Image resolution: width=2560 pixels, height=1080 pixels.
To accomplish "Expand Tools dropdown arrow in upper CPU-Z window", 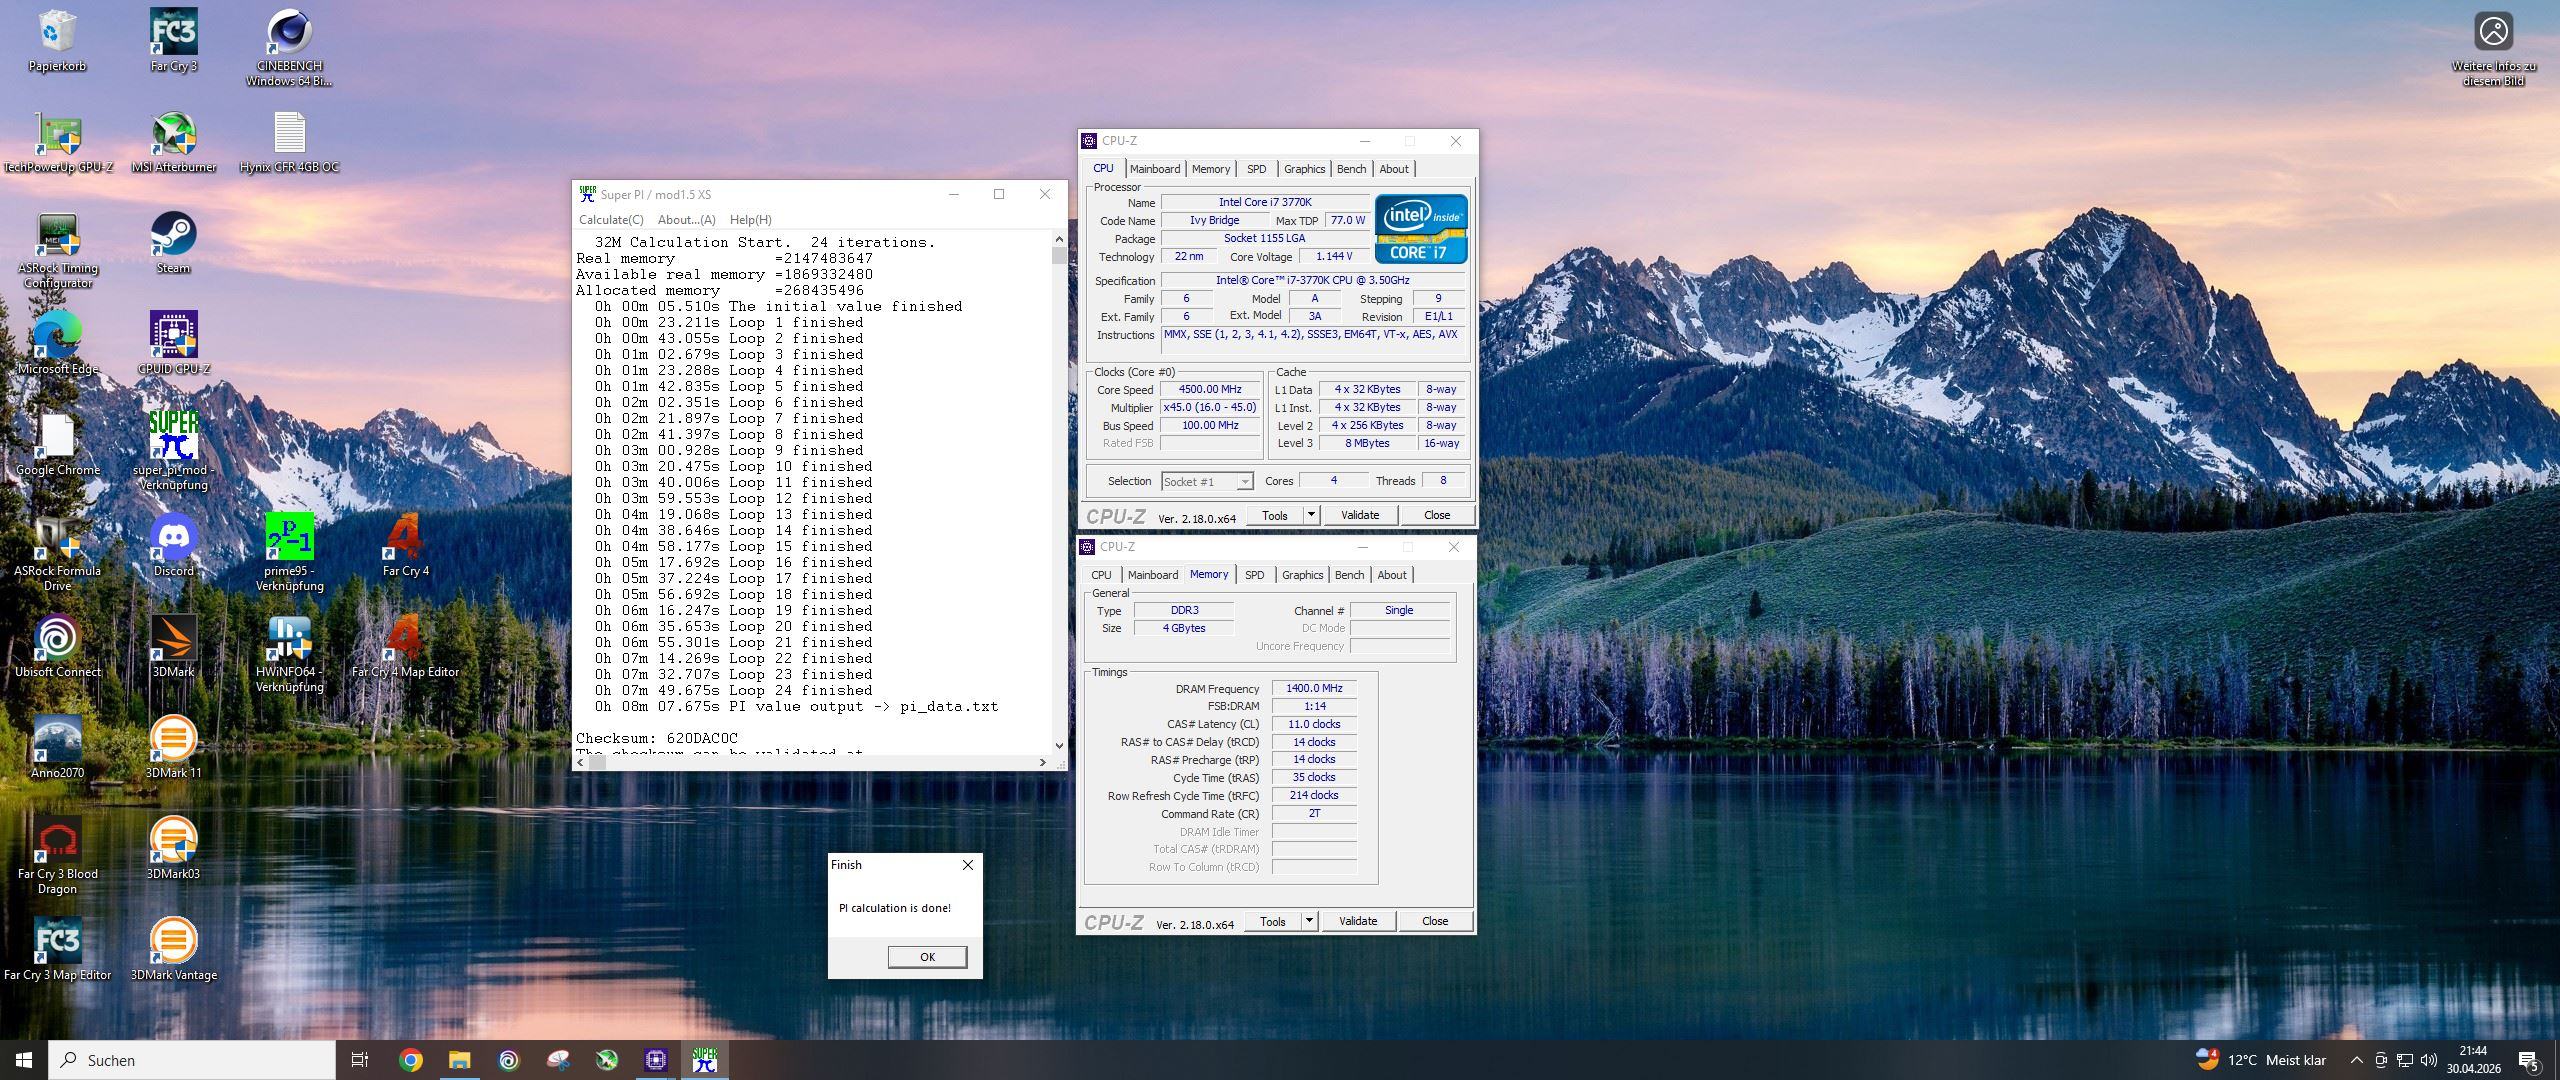I will click(1311, 515).
